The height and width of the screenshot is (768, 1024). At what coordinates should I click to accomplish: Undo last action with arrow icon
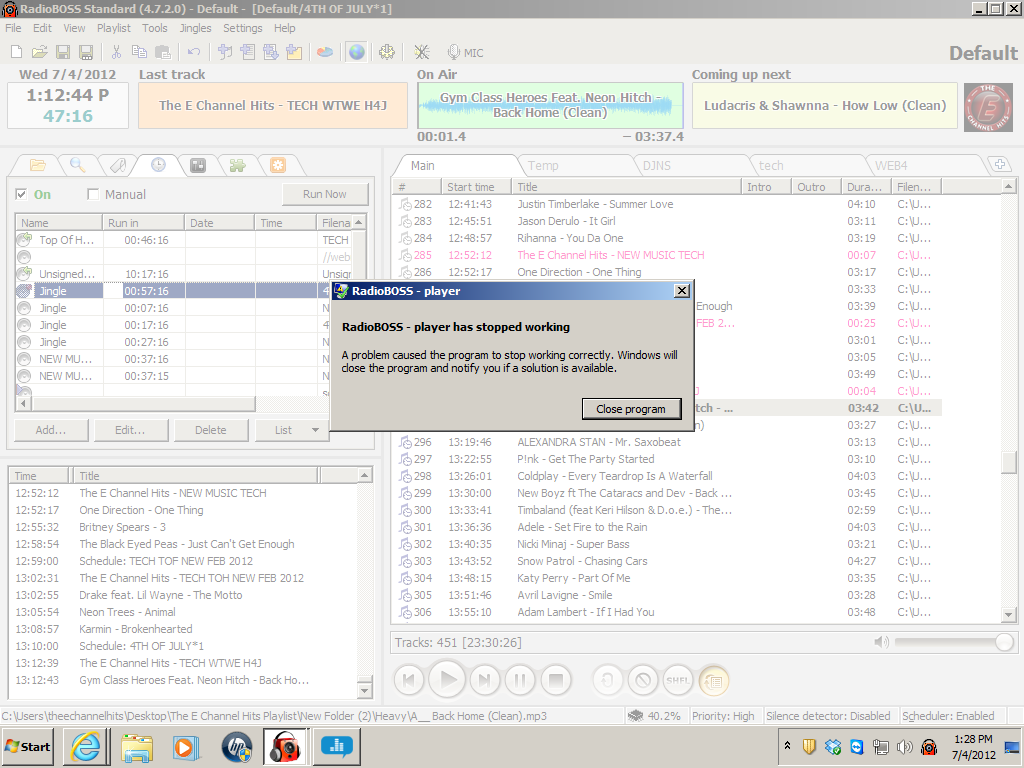[194, 52]
